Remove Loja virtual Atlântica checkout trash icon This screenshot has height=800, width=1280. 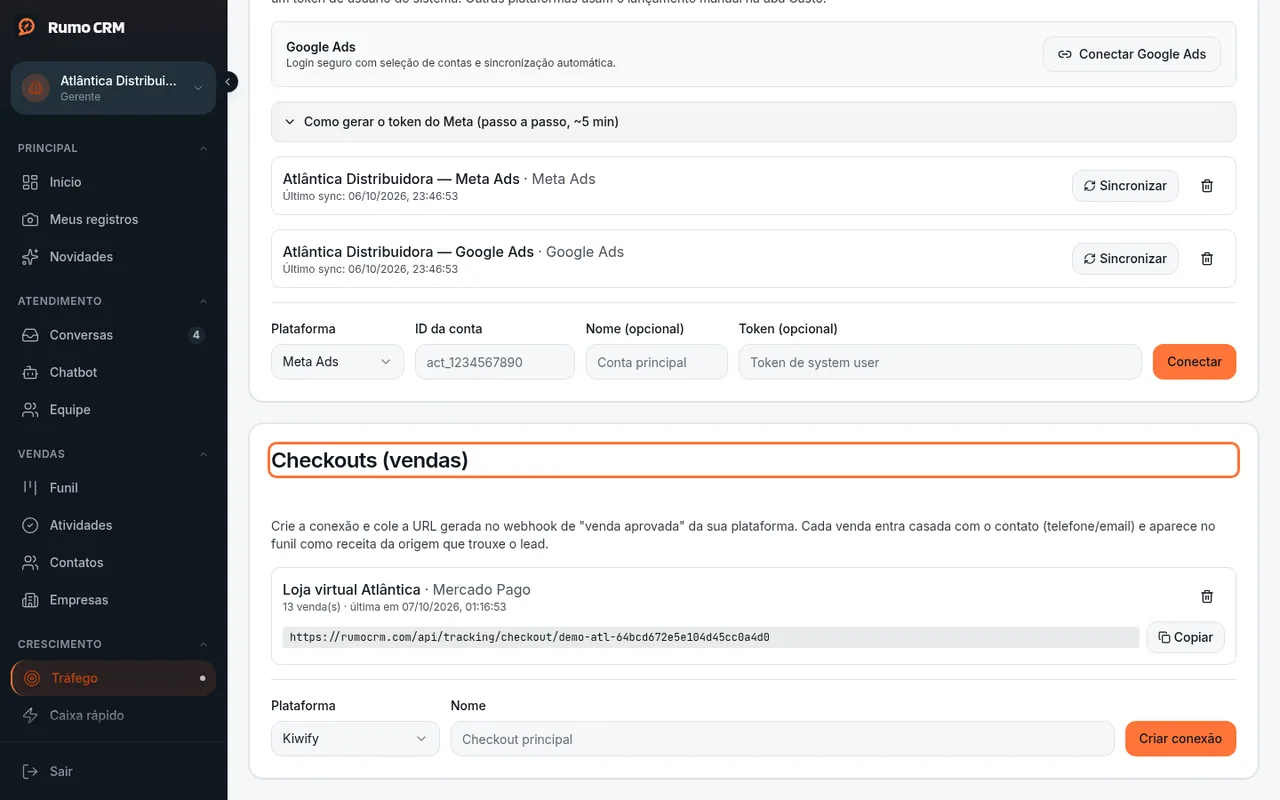point(1207,597)
